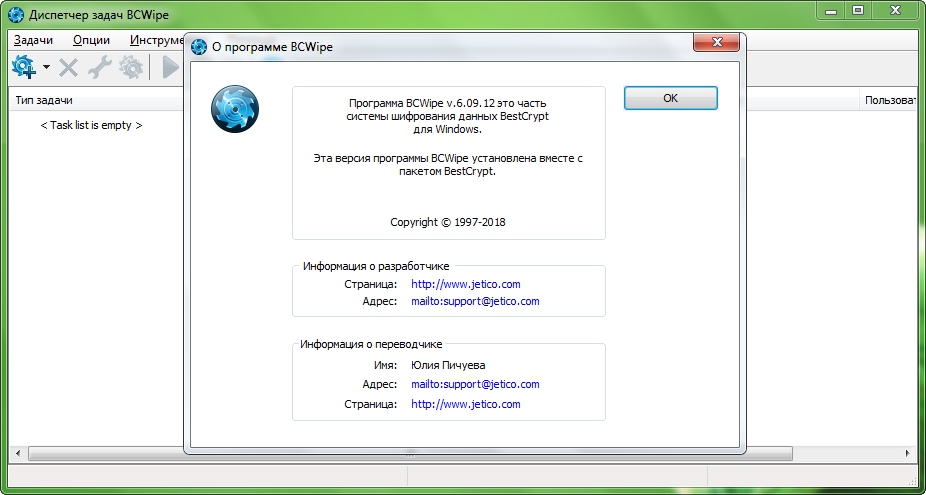Click OK in the about dialog
The image size is (926, 495).
pos(670,99)
